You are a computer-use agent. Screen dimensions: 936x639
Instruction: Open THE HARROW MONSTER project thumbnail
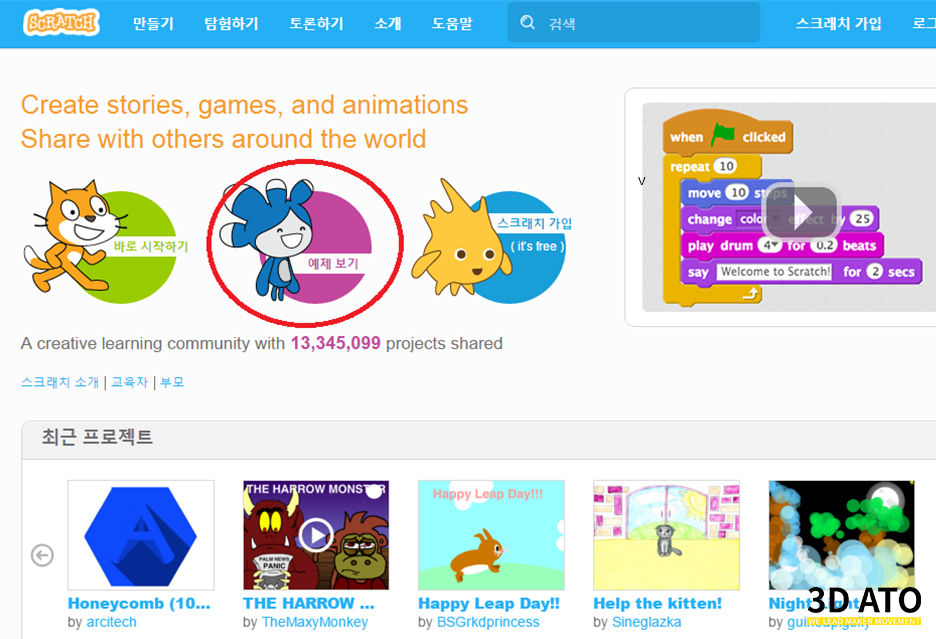click(x=316, y=535)
